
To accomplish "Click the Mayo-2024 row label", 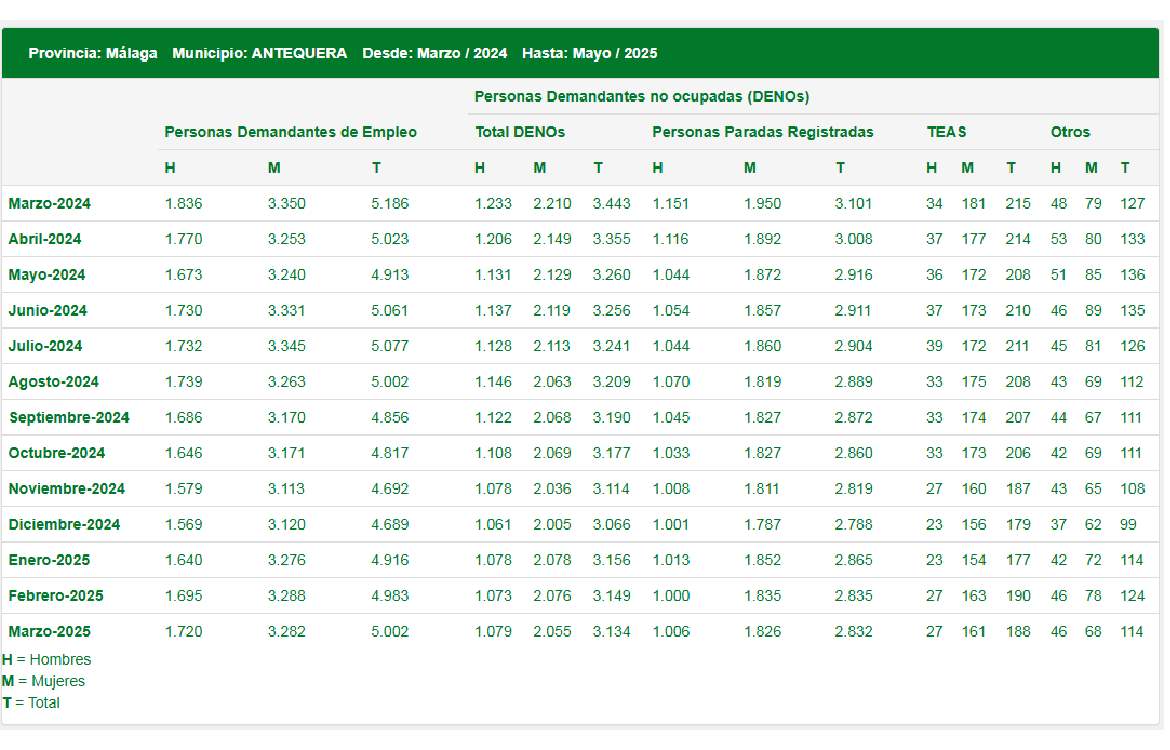I will point(46,275).
